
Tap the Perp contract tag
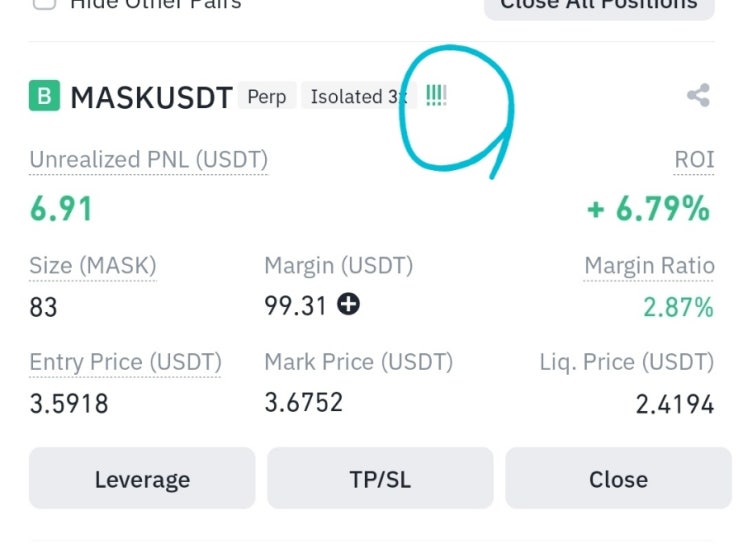pyautogui.click(x=266, y=97)
